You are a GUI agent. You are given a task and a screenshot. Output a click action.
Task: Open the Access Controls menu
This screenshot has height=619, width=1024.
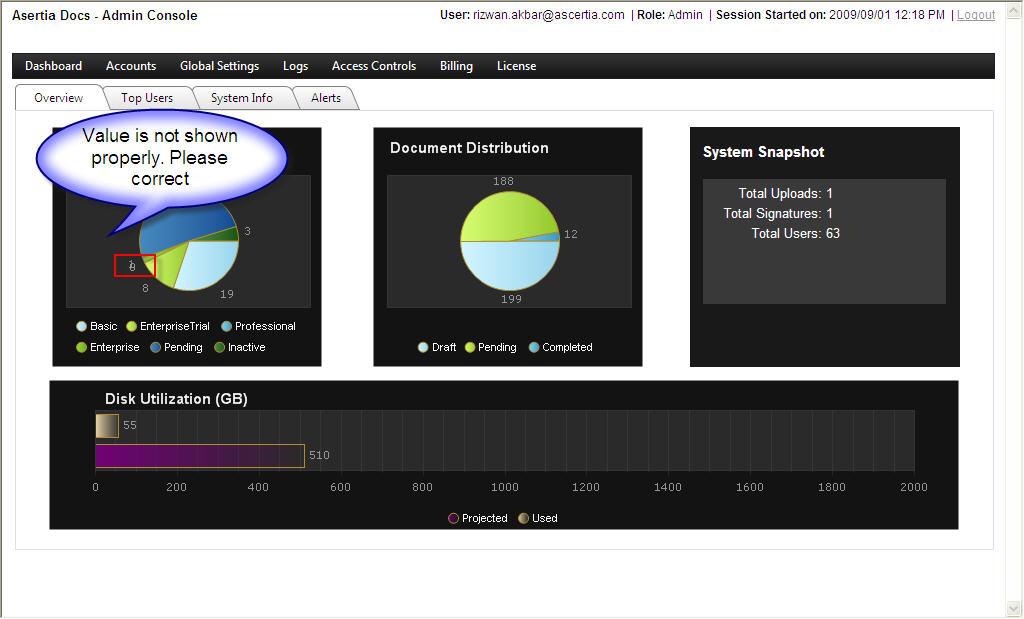(374, 66)
